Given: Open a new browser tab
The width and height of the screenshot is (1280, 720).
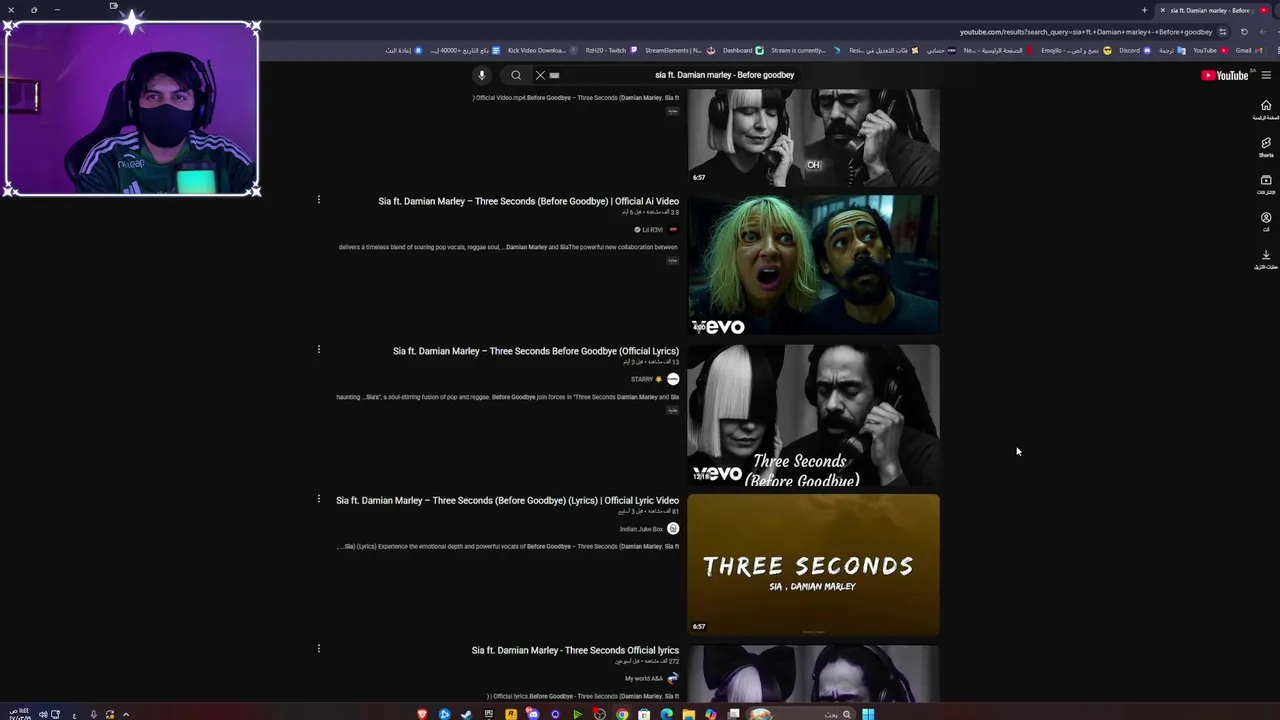Looking at the screenshot, I should 1144,10.
